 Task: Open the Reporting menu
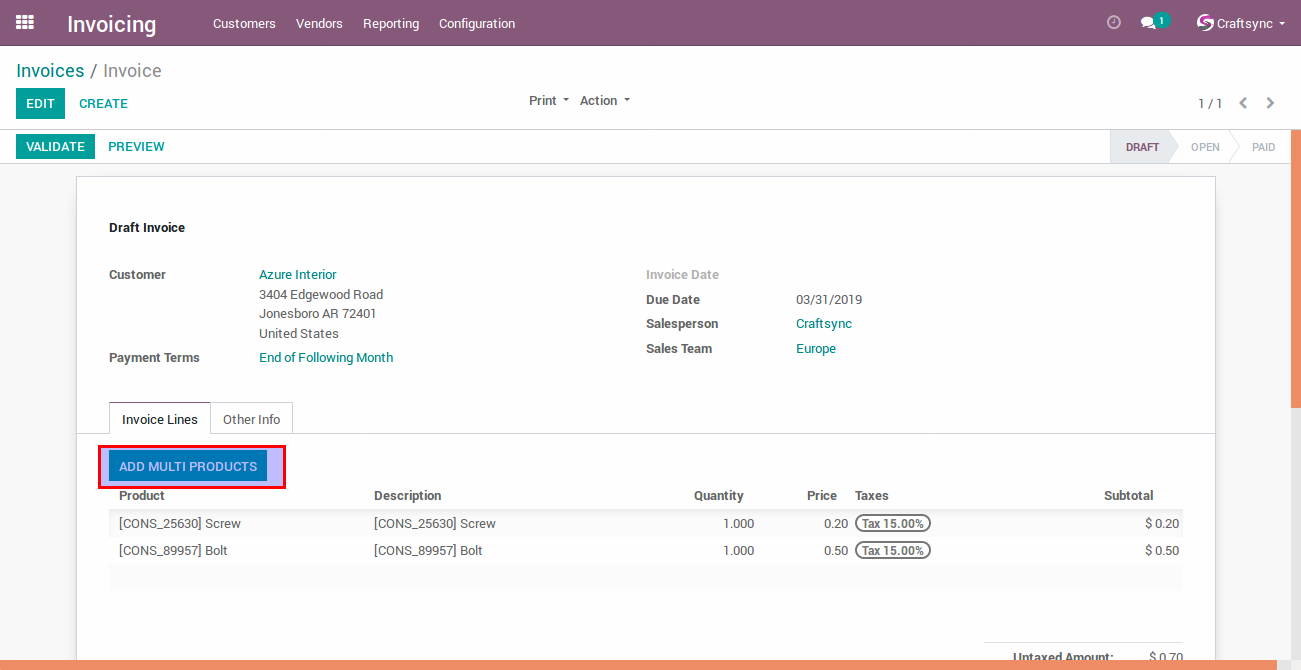tap(391, 23)
